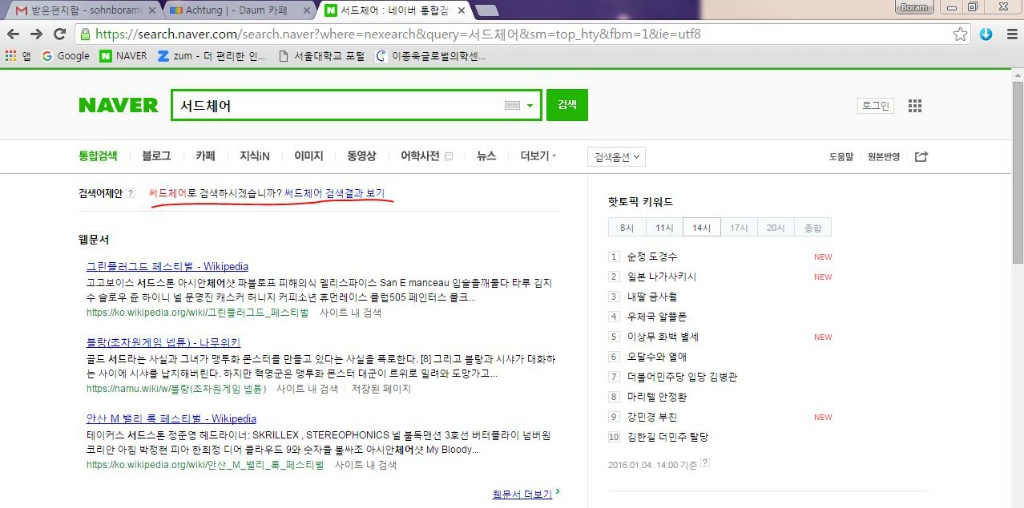
Task: Show the 11시 hot topic keywords
Action: click(x=664, y=227)
